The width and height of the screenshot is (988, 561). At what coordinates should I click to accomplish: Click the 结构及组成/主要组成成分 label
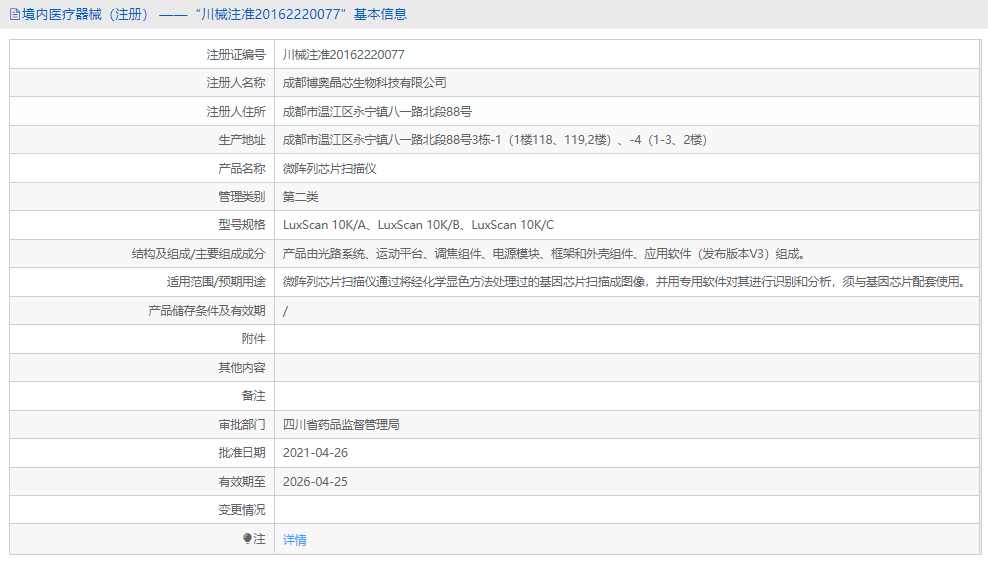pyautogui.click(x=198, y=254)
